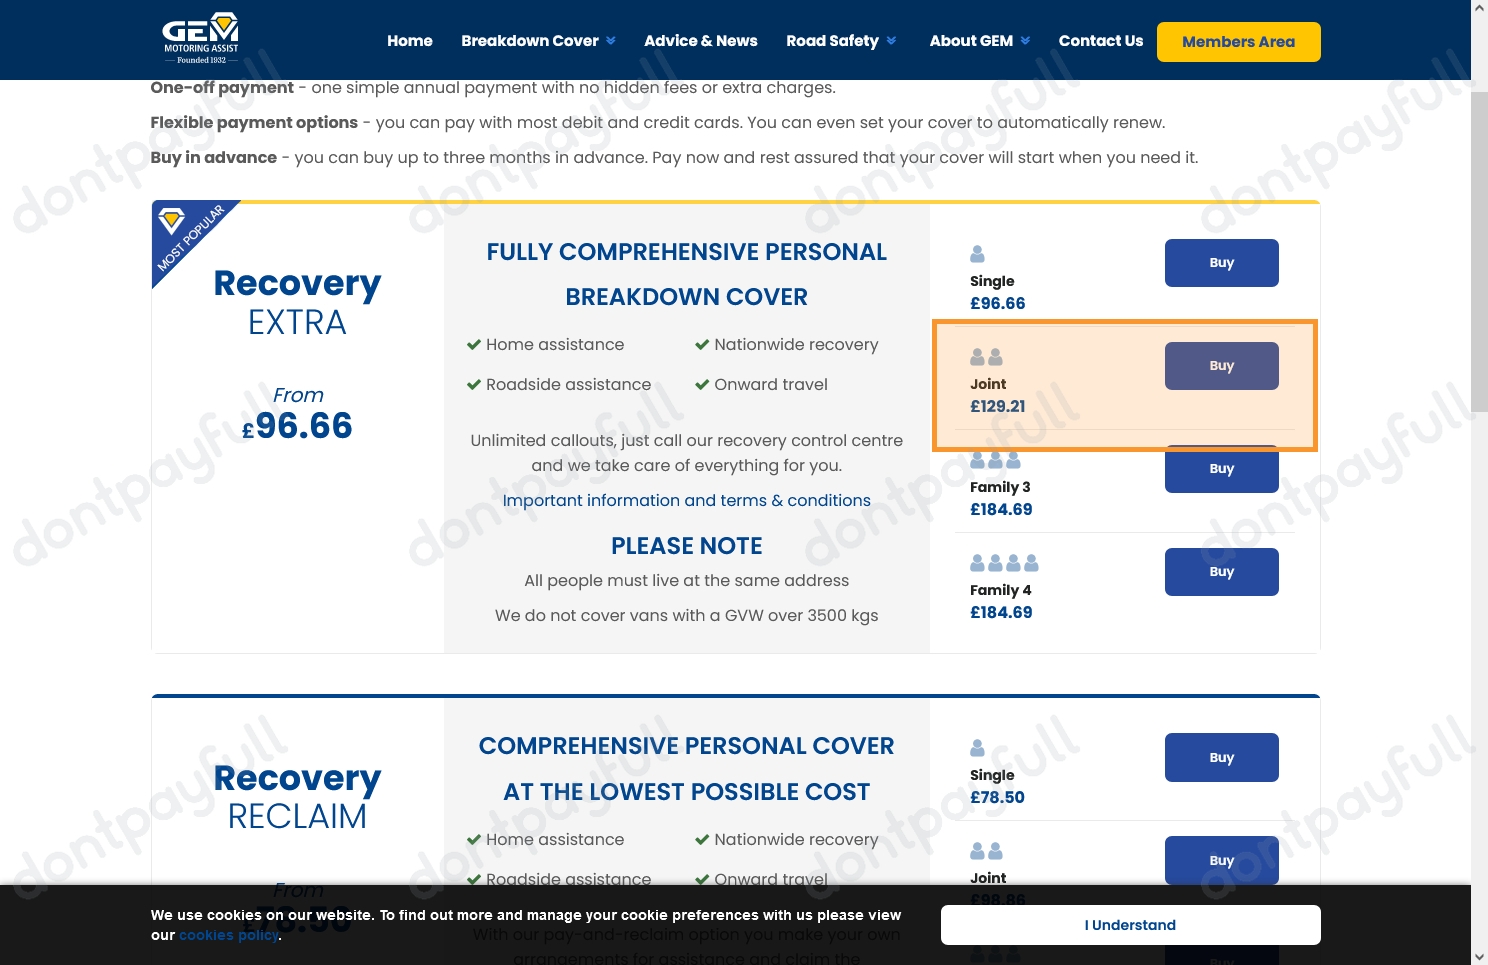The image size is (1488, 965).
Task: Click the Single person icon in Recovery Reclaim section
Action: [977, 747]
